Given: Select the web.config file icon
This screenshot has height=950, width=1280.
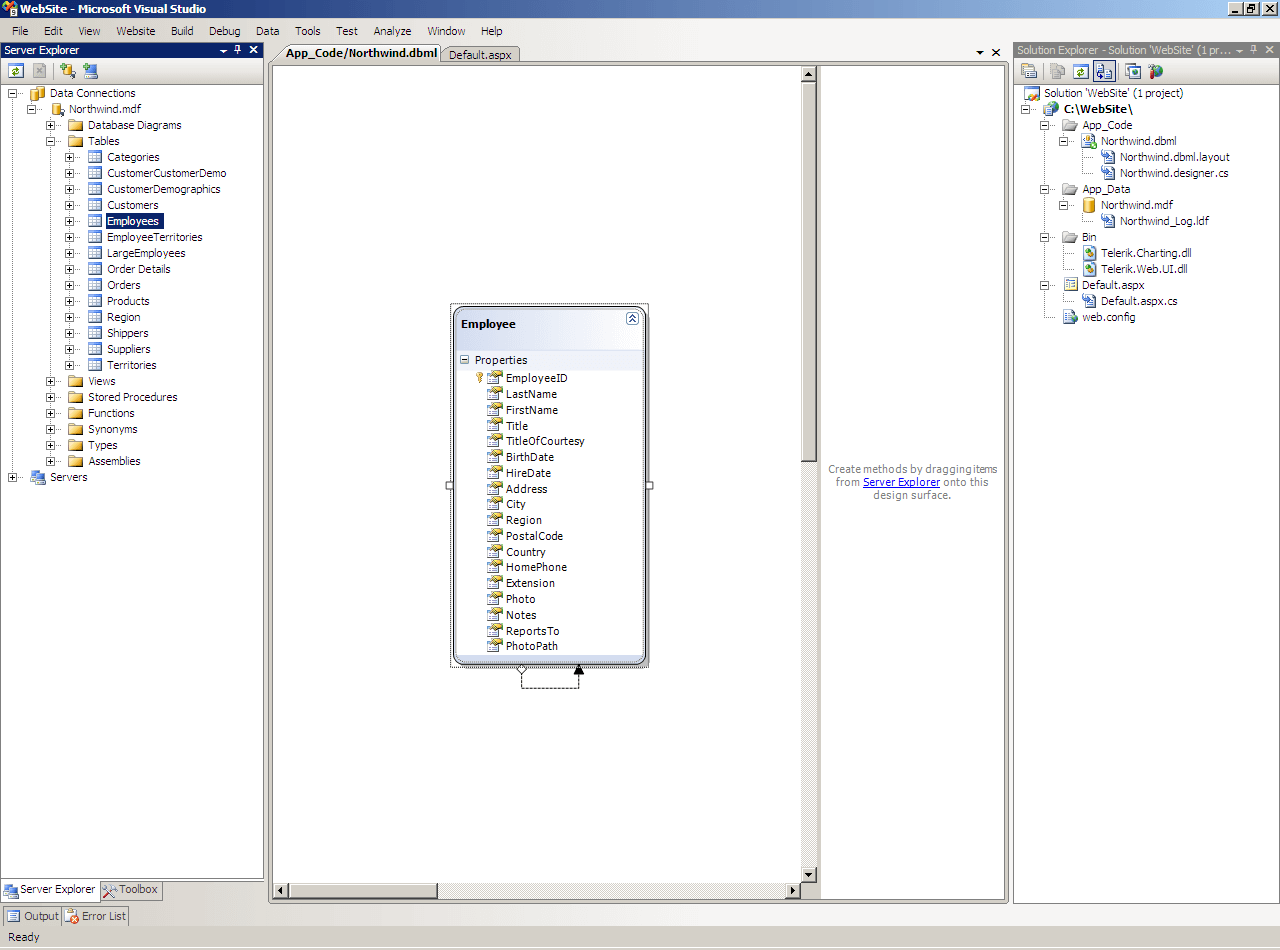Looking at the screenshot, I should click(1071, 317).
